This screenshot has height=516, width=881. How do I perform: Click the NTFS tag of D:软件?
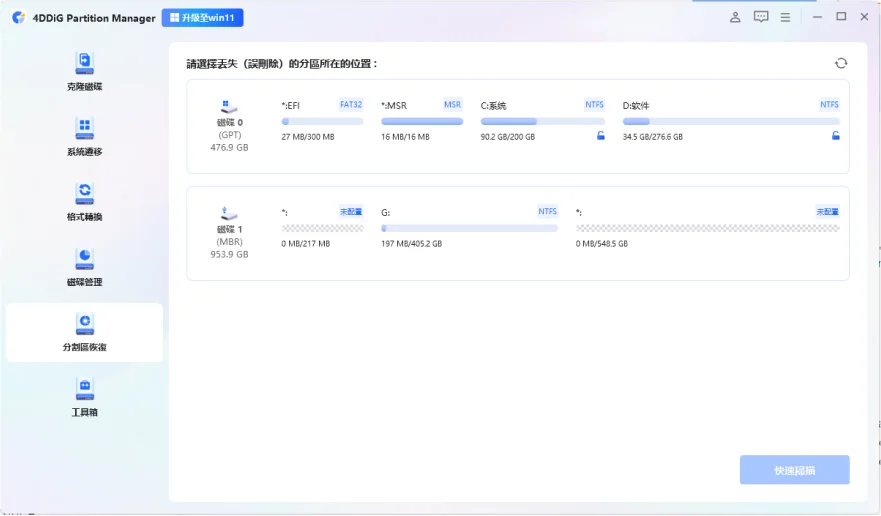pos(829,105)
